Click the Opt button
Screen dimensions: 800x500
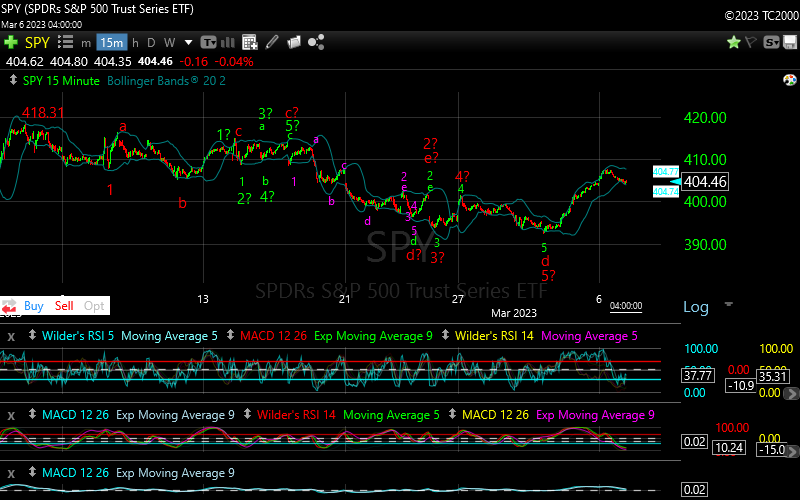click(94, 306)
